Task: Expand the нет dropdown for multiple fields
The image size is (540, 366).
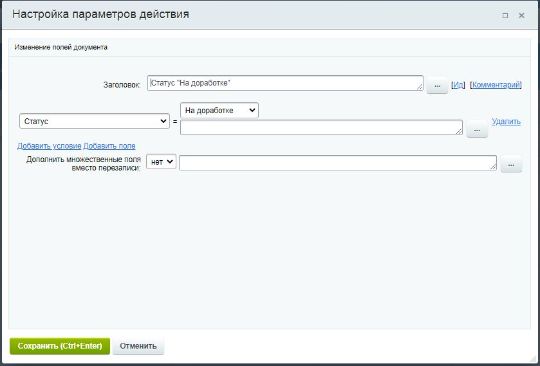Action: [x=161, y=162]
